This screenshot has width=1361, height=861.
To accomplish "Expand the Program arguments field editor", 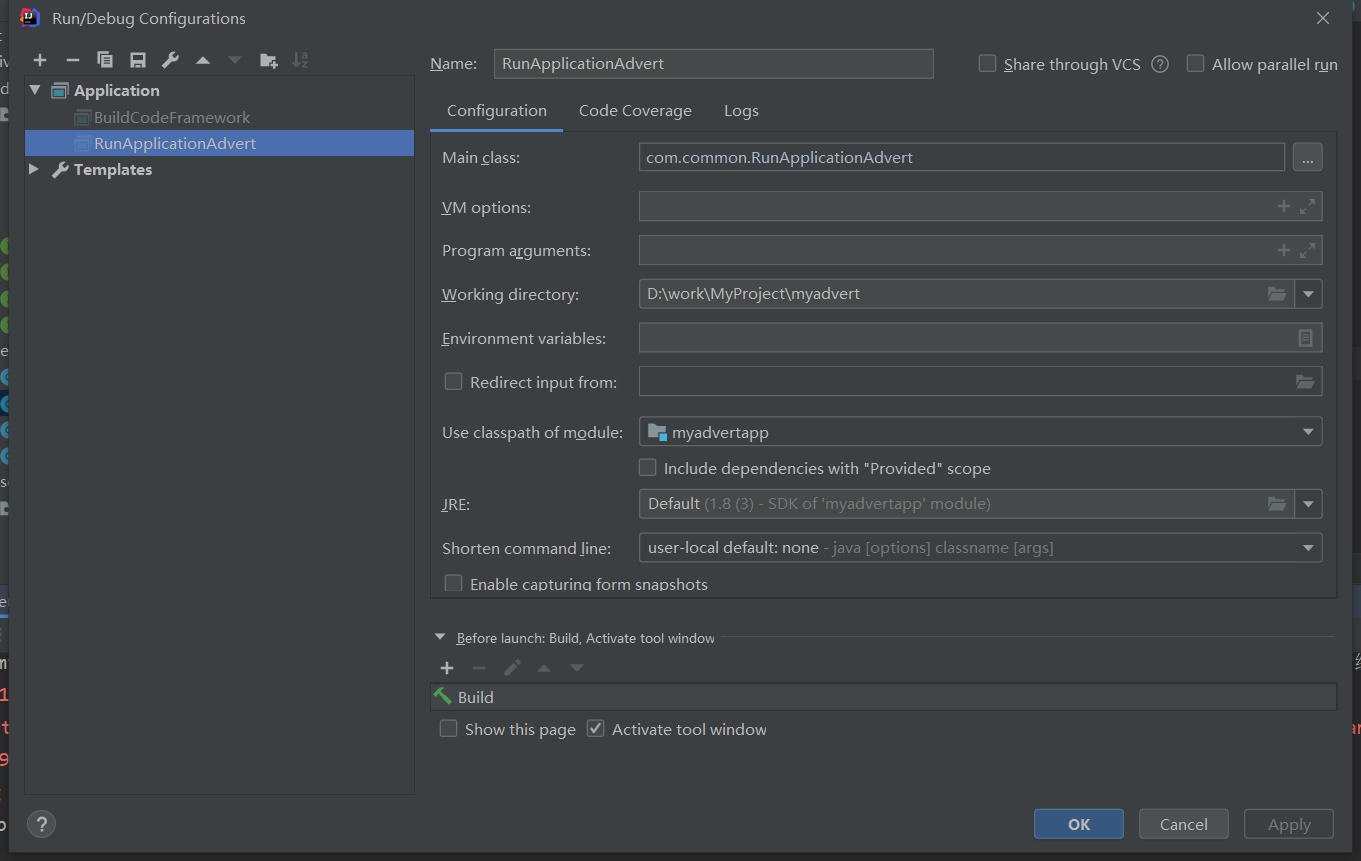I will tap(1307, 250).
